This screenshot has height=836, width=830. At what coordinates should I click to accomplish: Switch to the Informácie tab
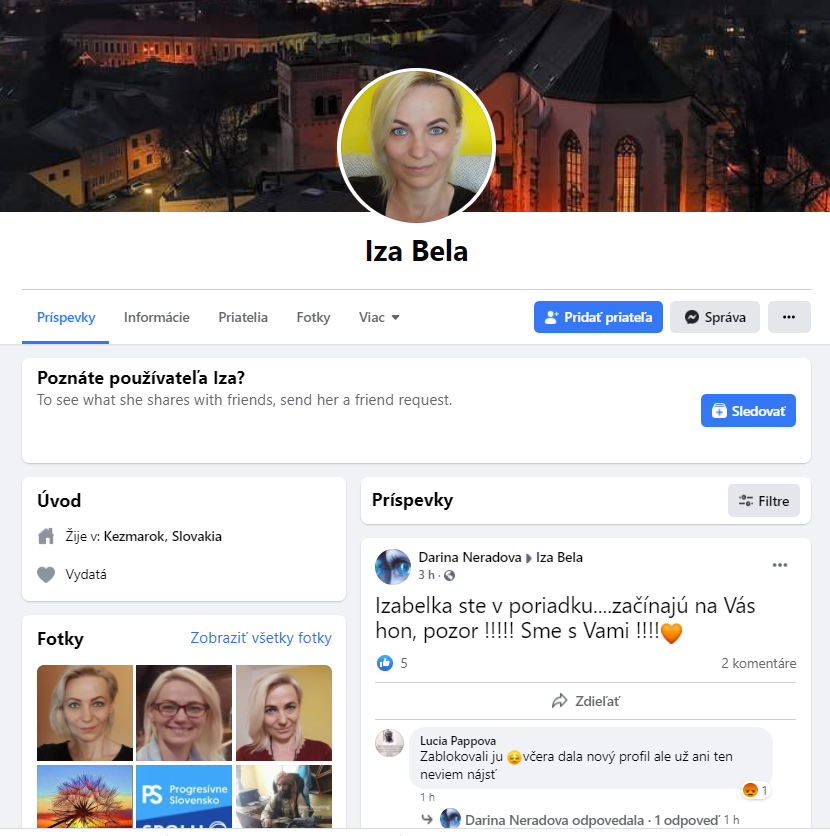pos(157,317)
